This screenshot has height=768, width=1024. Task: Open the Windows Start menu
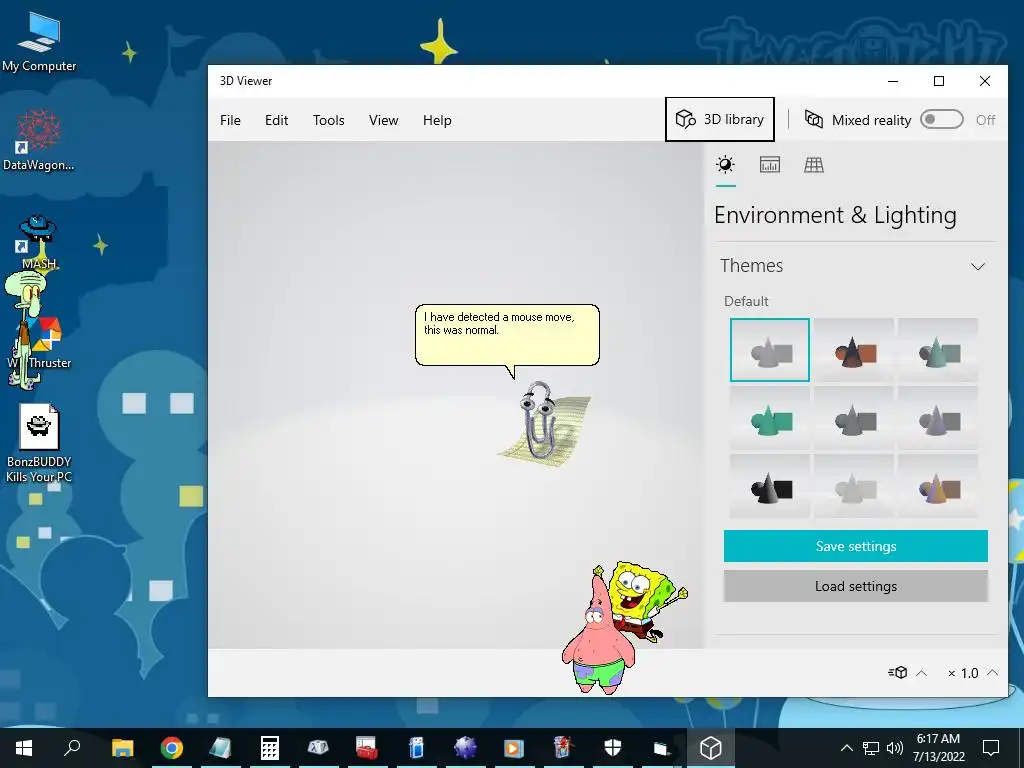24,748
